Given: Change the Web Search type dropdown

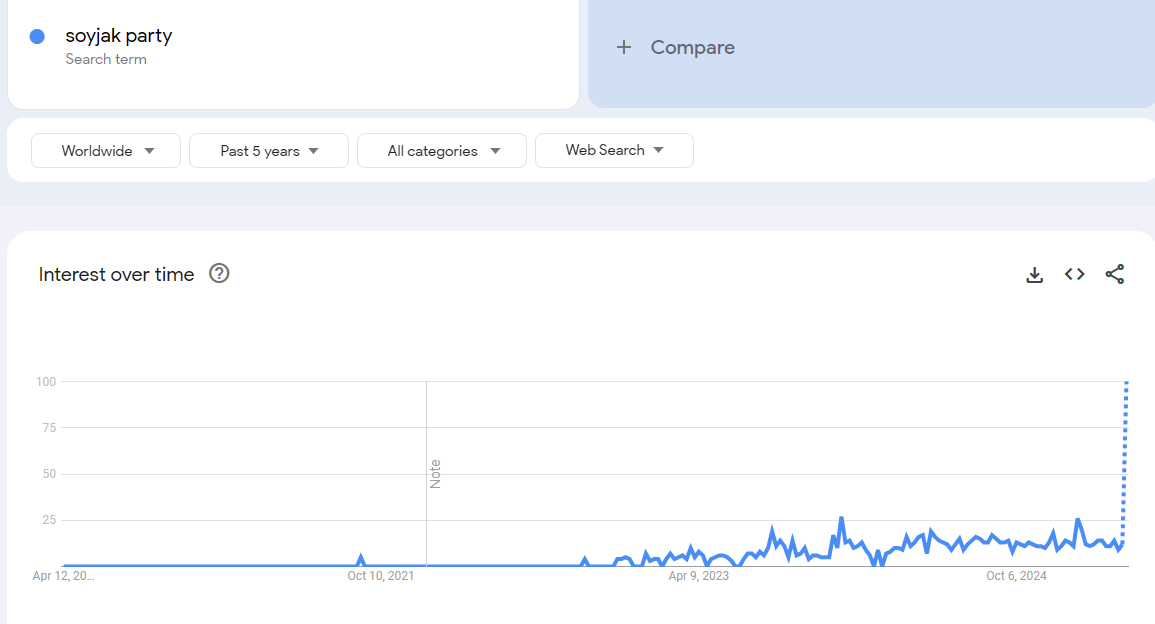Looking at the screenshot, I should pyautogui.click(x=614, y=150).
